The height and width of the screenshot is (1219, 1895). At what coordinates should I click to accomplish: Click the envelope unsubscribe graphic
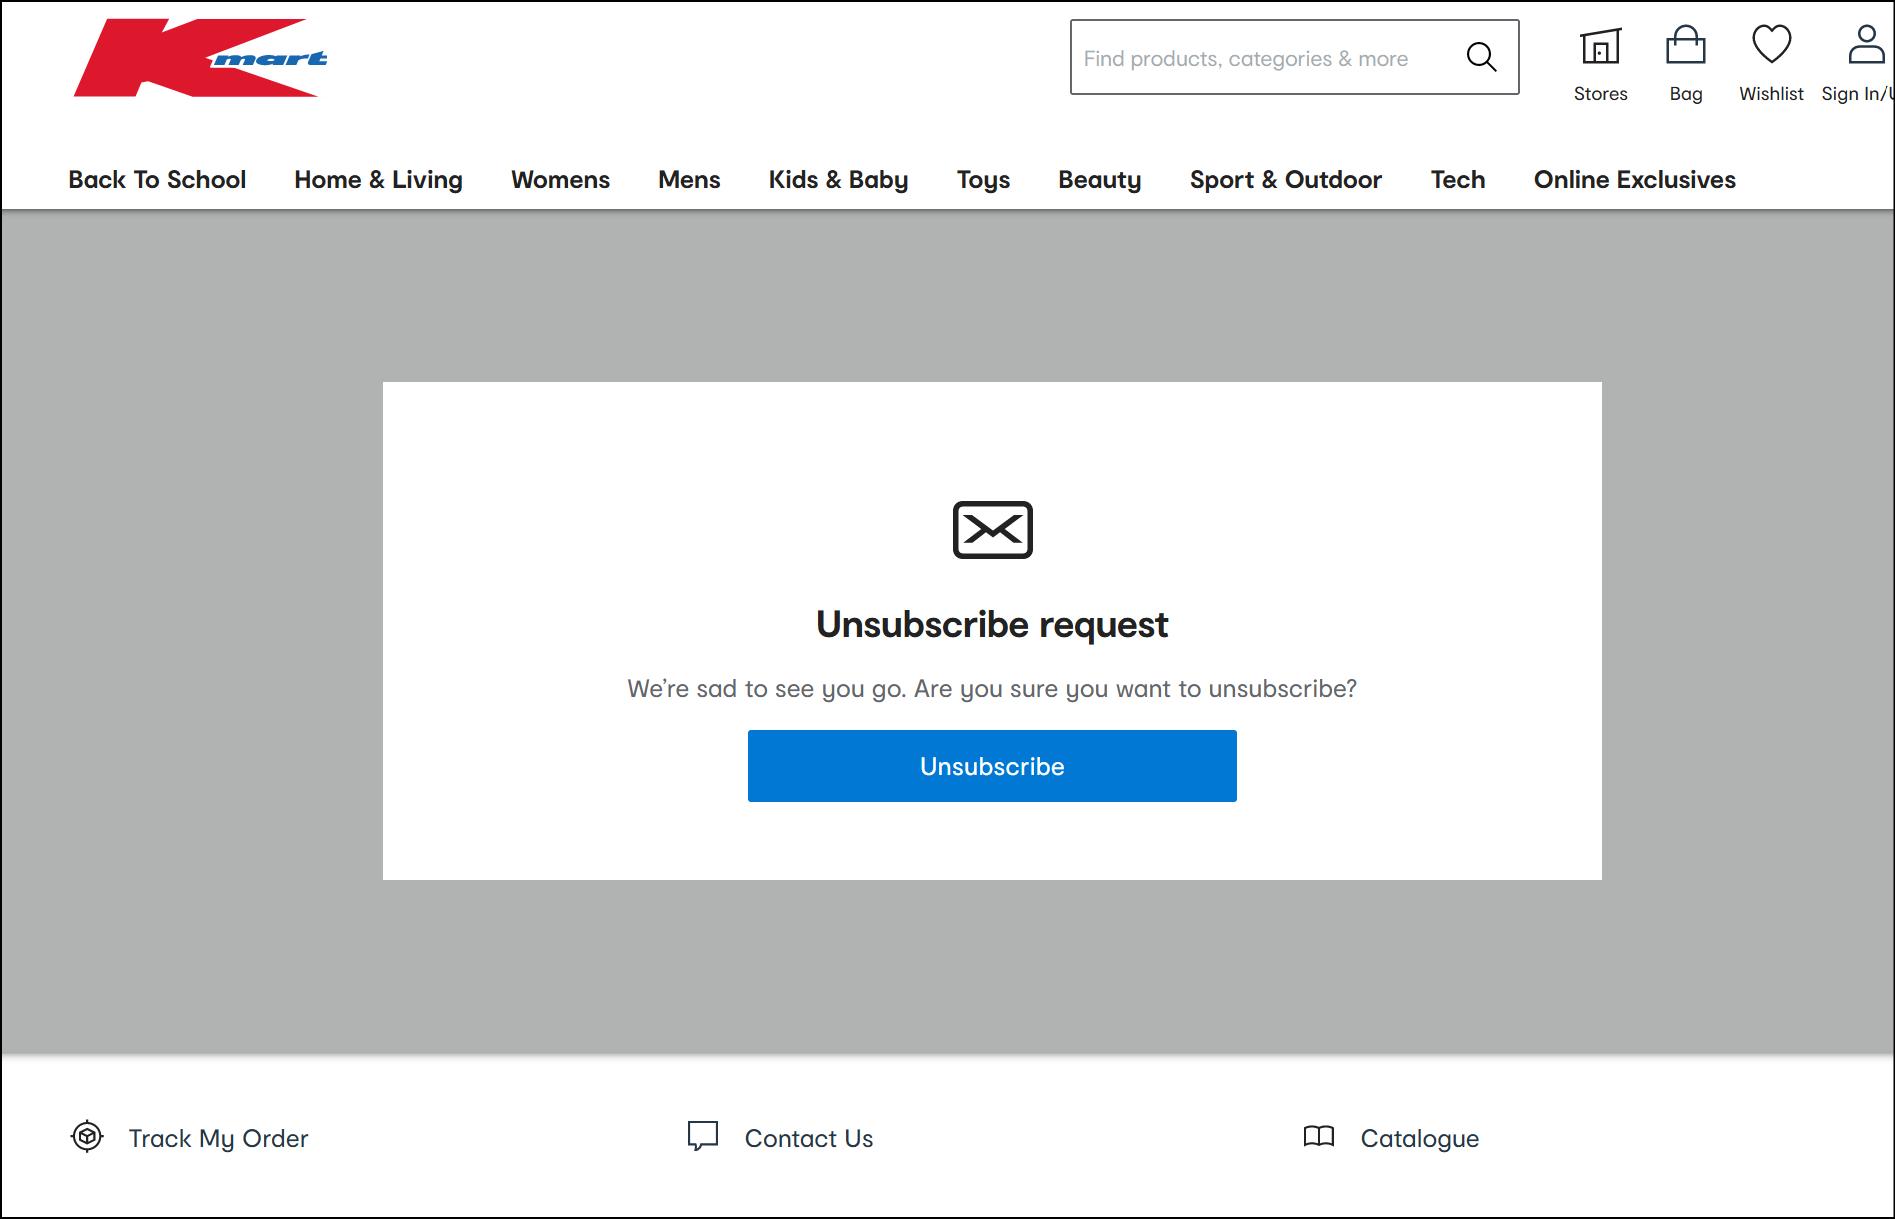pos(992,529)
